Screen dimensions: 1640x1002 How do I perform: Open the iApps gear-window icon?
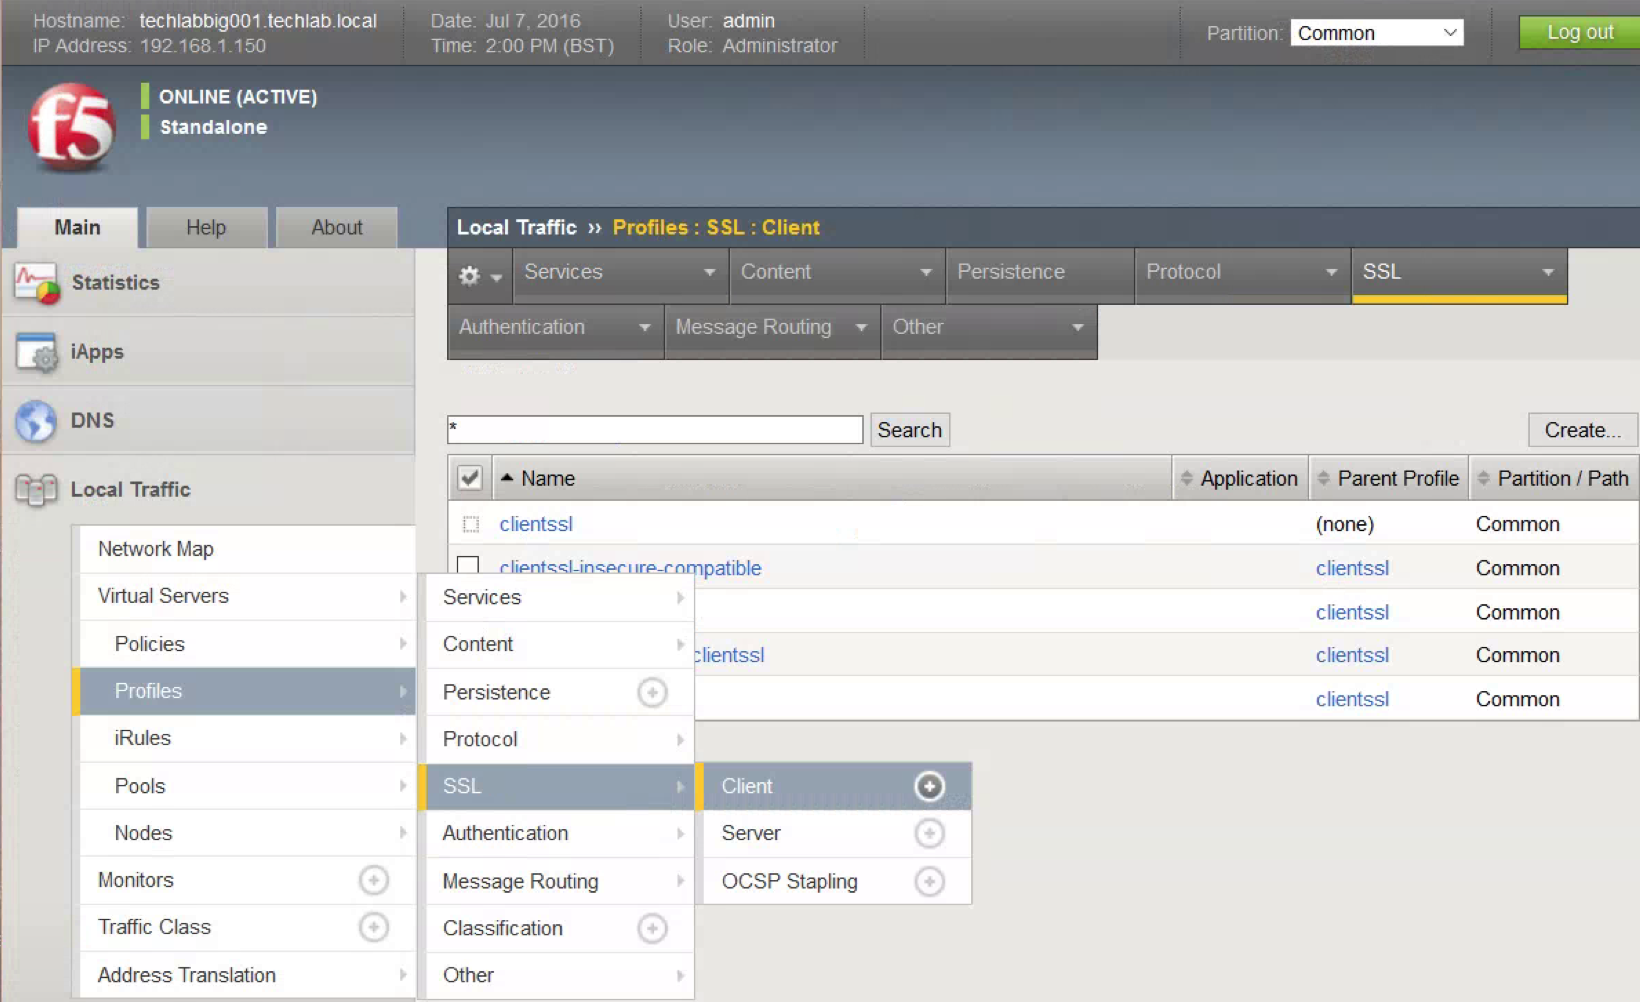pos(37,352)
